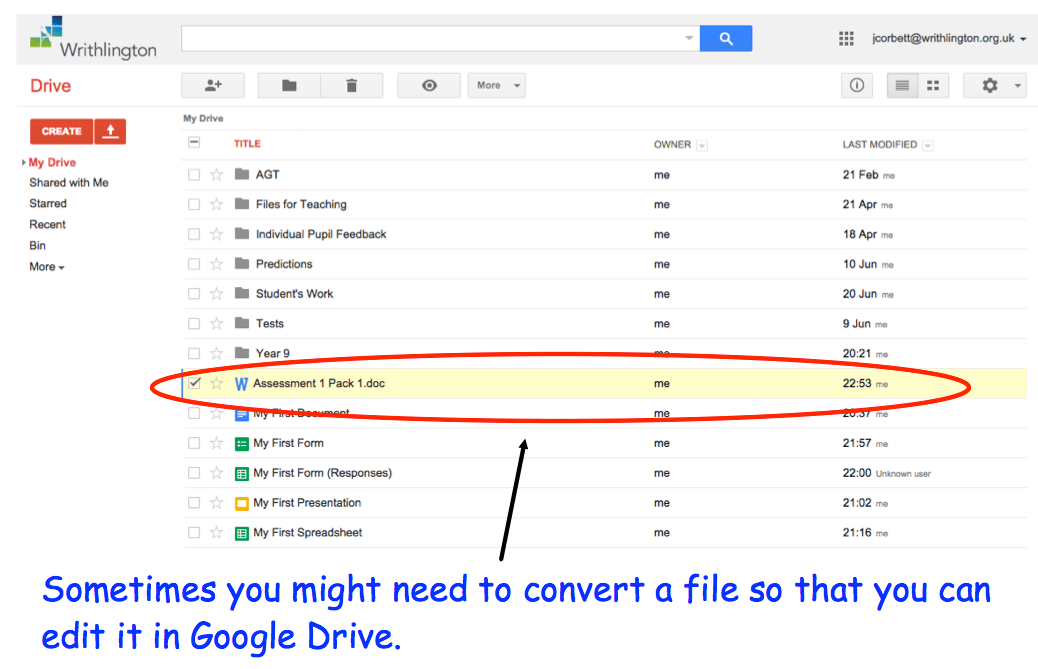Screen dimensions: 1038x669
Task: Switch to list view icon
Action: pyautogui.click(x=902, y=85)
